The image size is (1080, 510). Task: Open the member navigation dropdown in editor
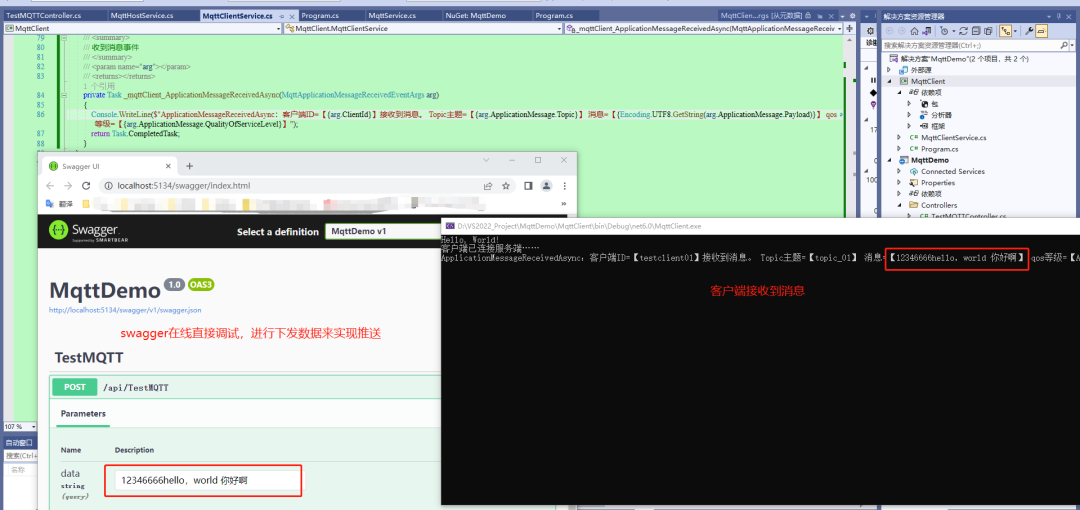pos(839,28)
